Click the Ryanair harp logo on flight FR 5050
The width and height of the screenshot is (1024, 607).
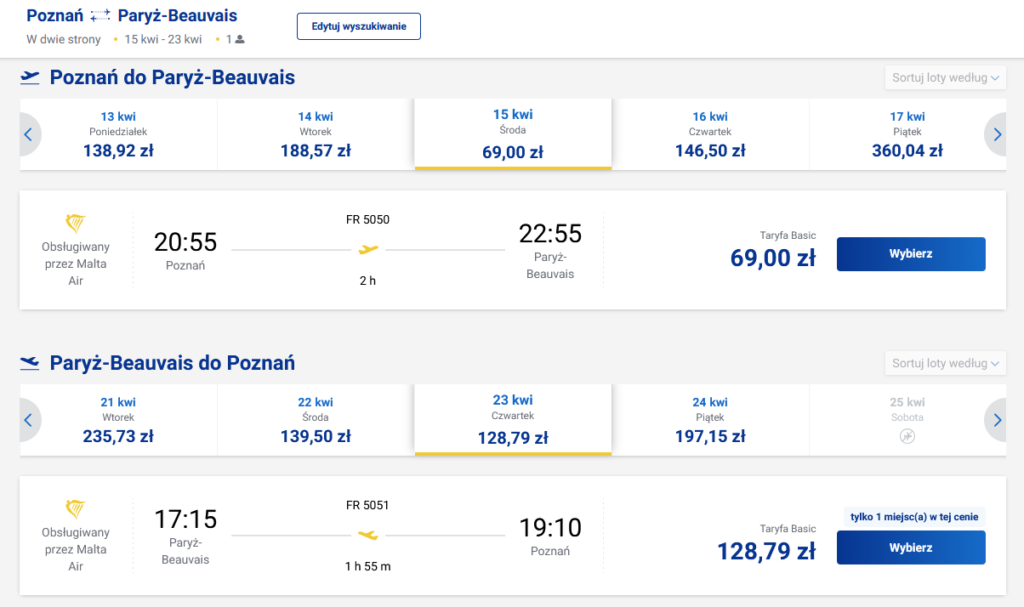[75, 224]
